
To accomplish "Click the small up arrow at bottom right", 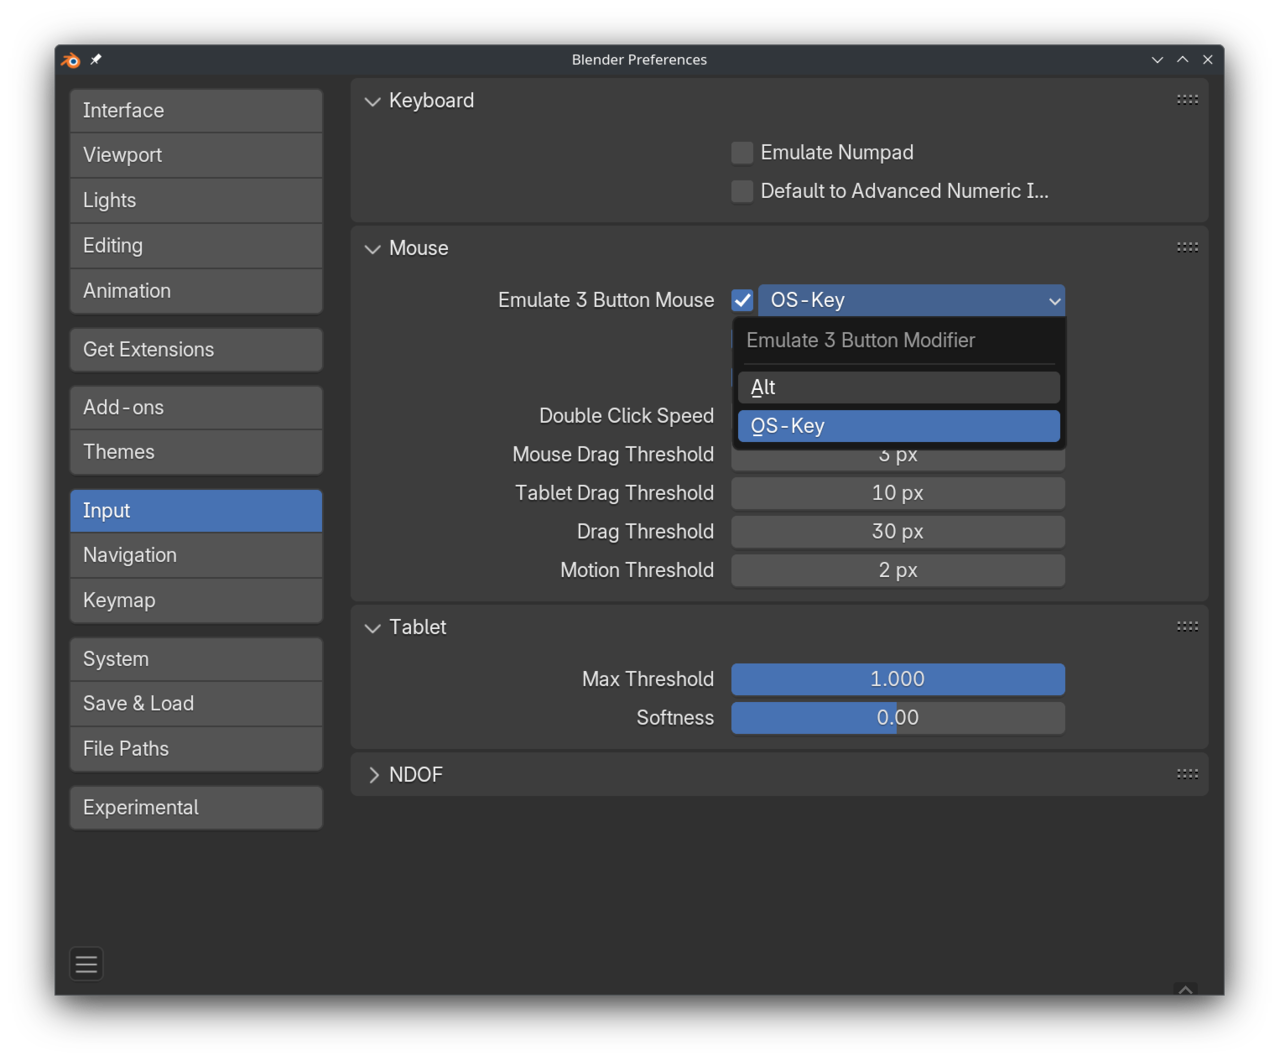I will 1185,990.
